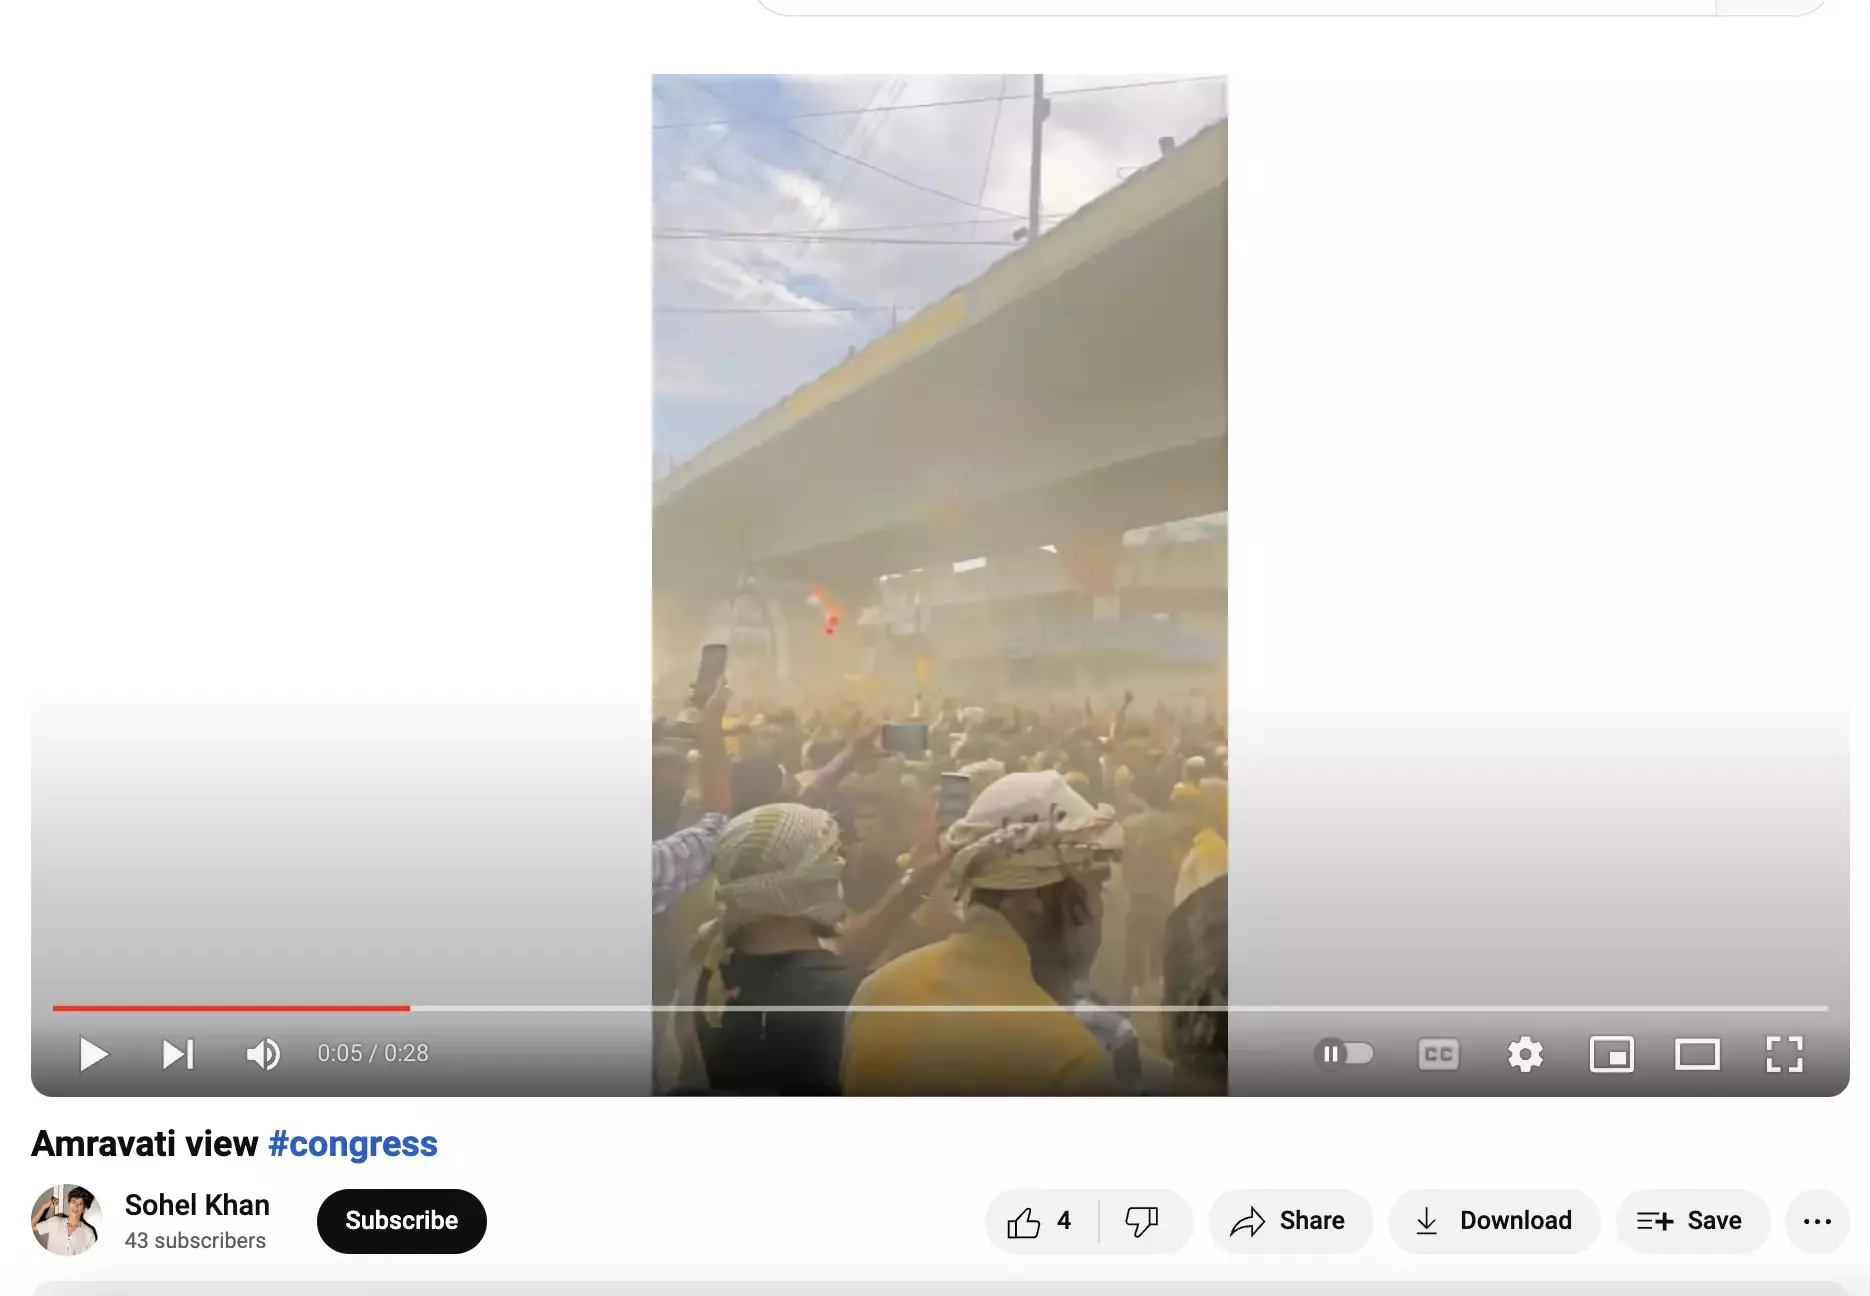Like the video with thumbs up
Screen dimensions: 1870x1296
click(x=1040, y=1221)
